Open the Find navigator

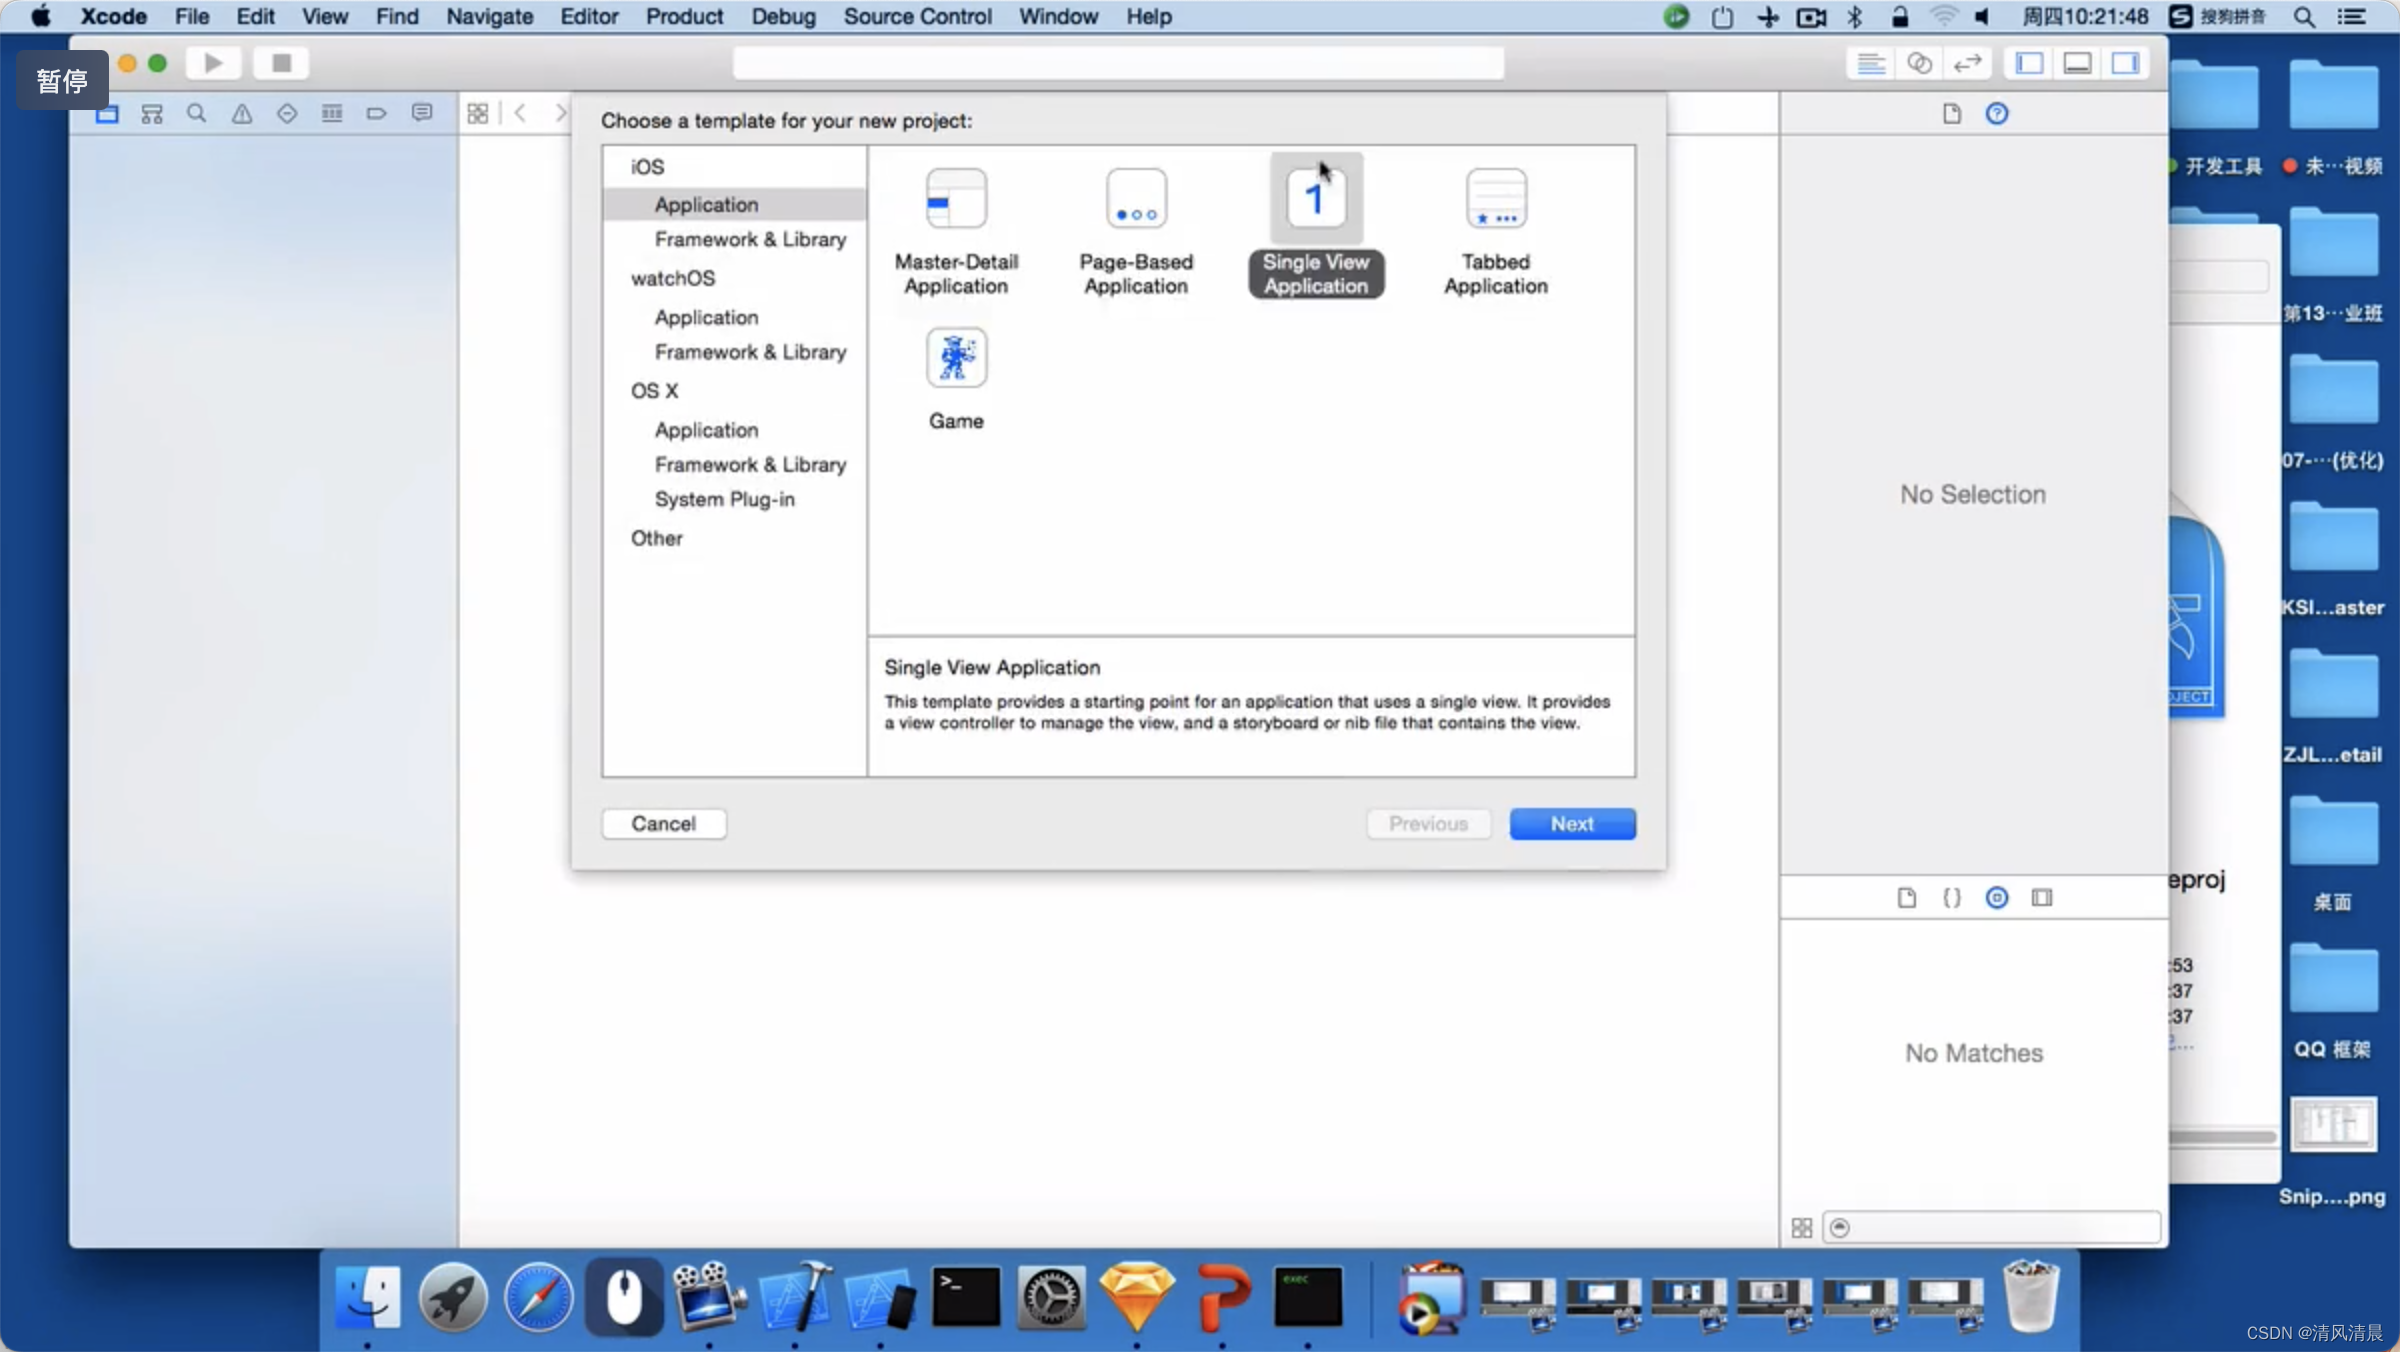[x=197, y=114]
